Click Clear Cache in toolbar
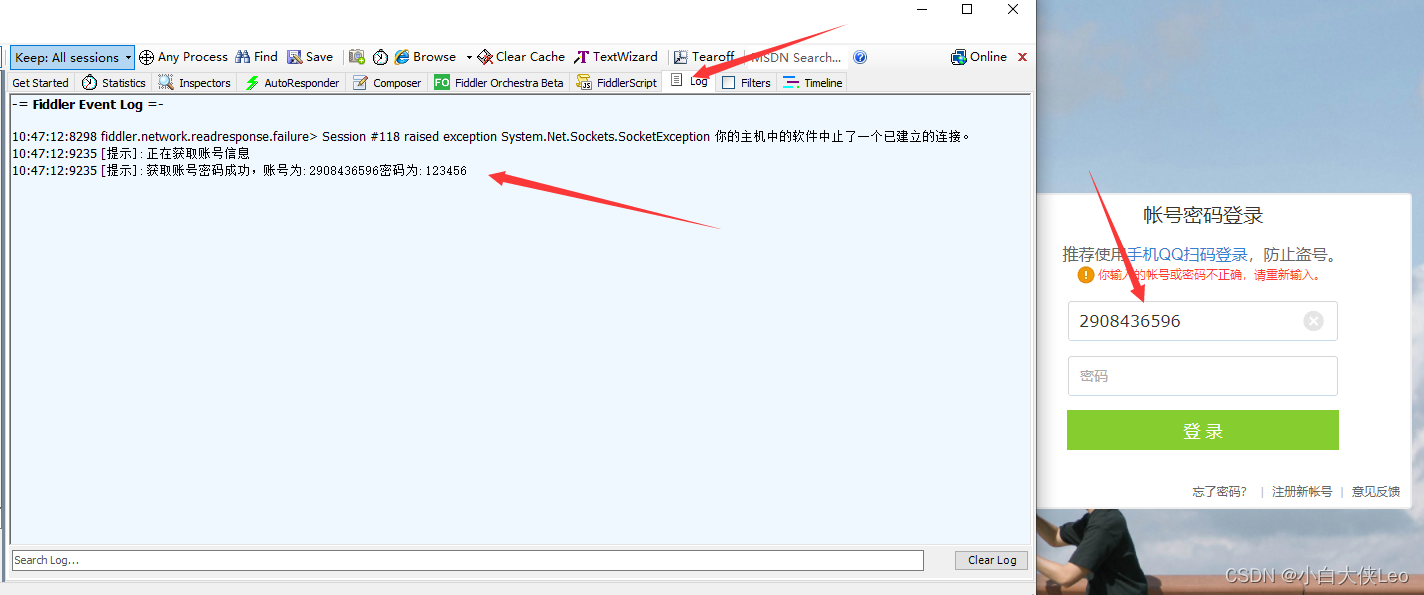Screen dimensions: 1424x595 click(521, 57)
